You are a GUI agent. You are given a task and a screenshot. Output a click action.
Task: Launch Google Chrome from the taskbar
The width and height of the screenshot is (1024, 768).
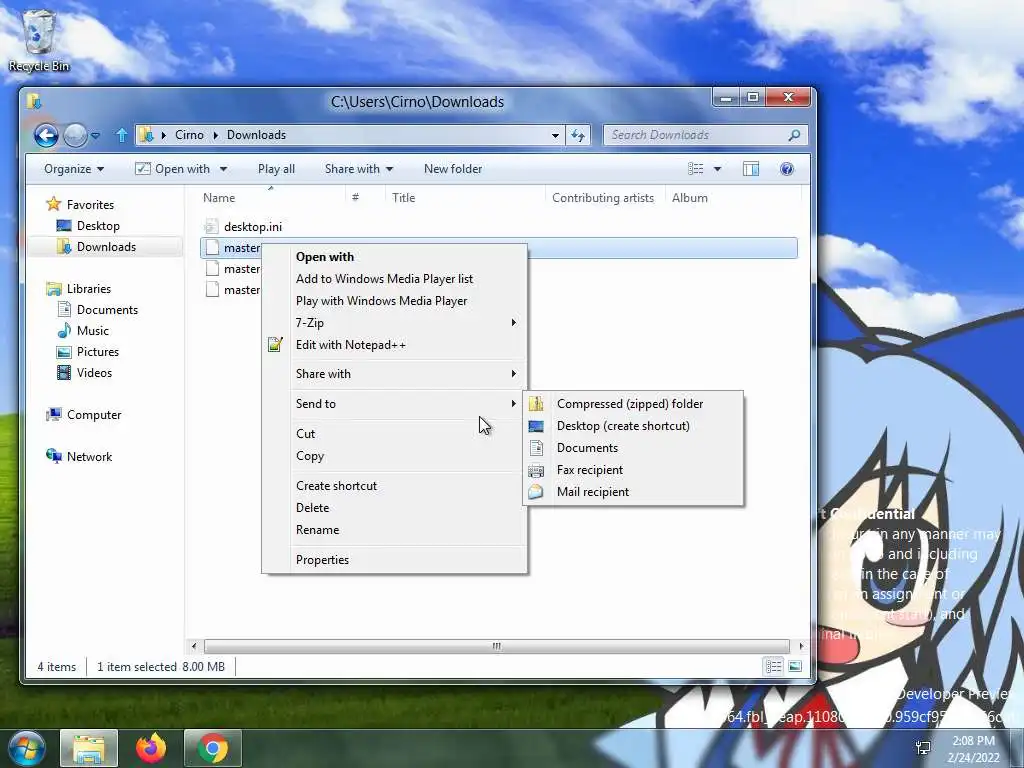coord(213,748)
